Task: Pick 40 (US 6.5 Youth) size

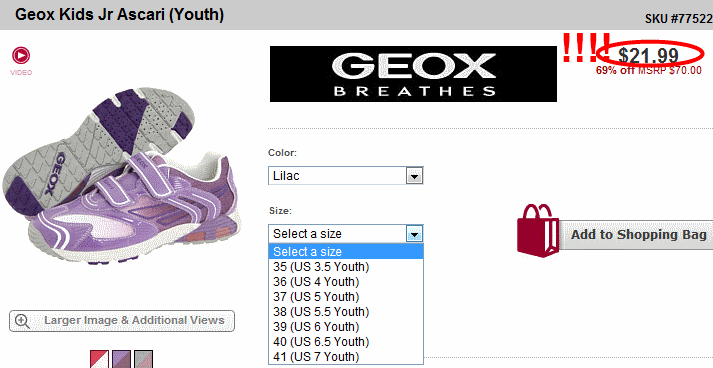Action: pos(346,342)
